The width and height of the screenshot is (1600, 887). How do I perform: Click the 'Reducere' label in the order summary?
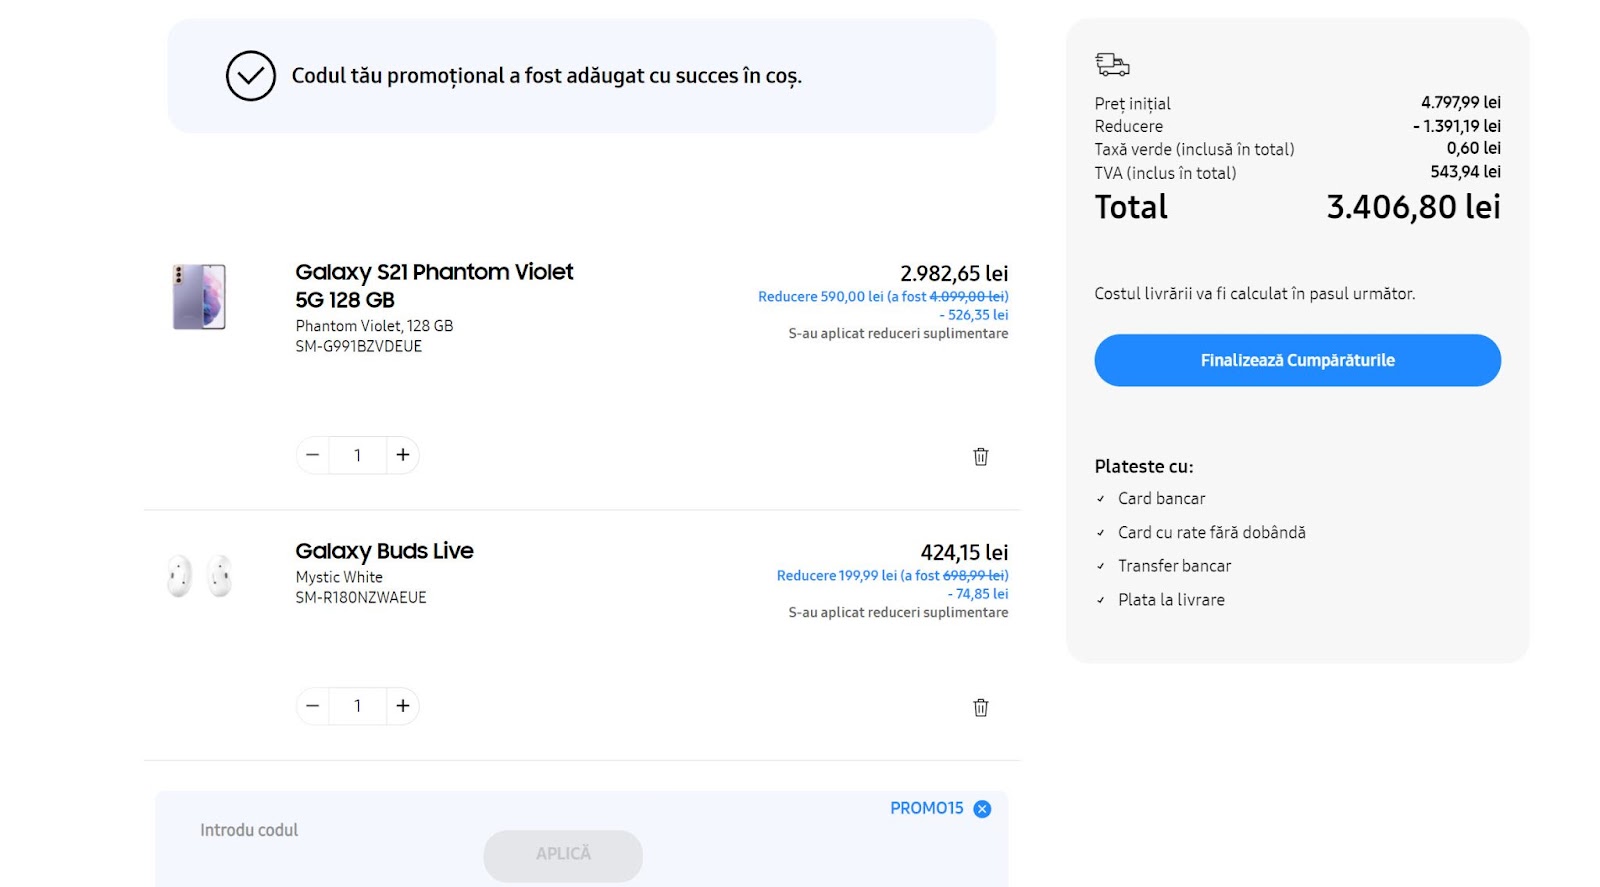point(1128,126)
